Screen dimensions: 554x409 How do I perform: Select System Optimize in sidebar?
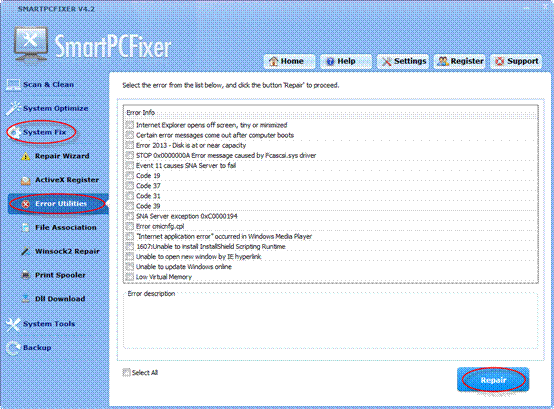point(55,108)
